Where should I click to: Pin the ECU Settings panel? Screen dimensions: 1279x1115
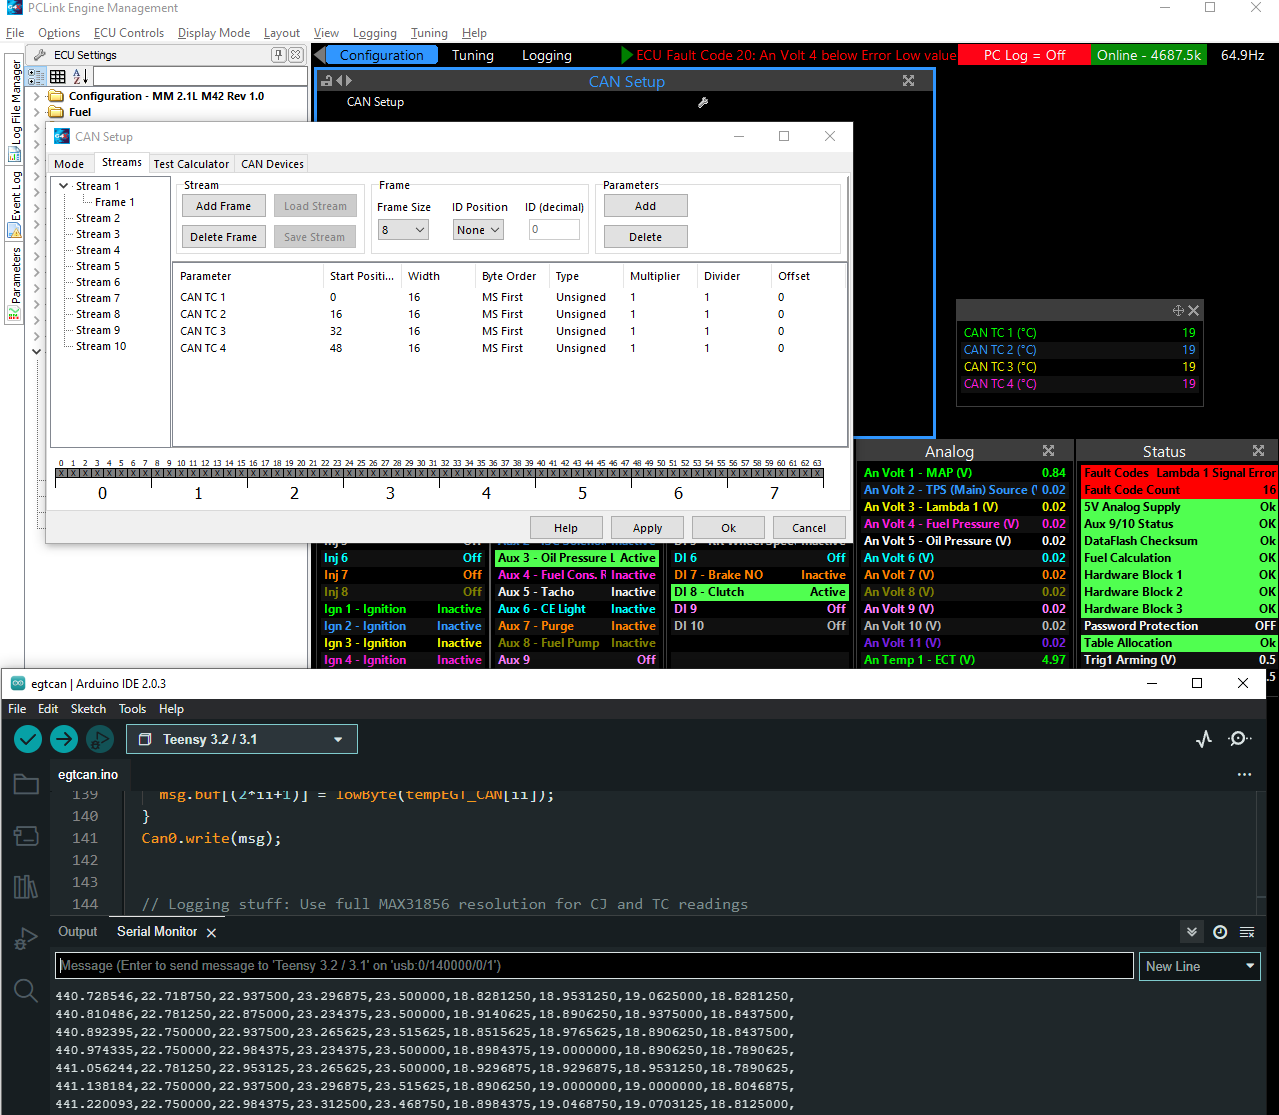coord(281,55)
